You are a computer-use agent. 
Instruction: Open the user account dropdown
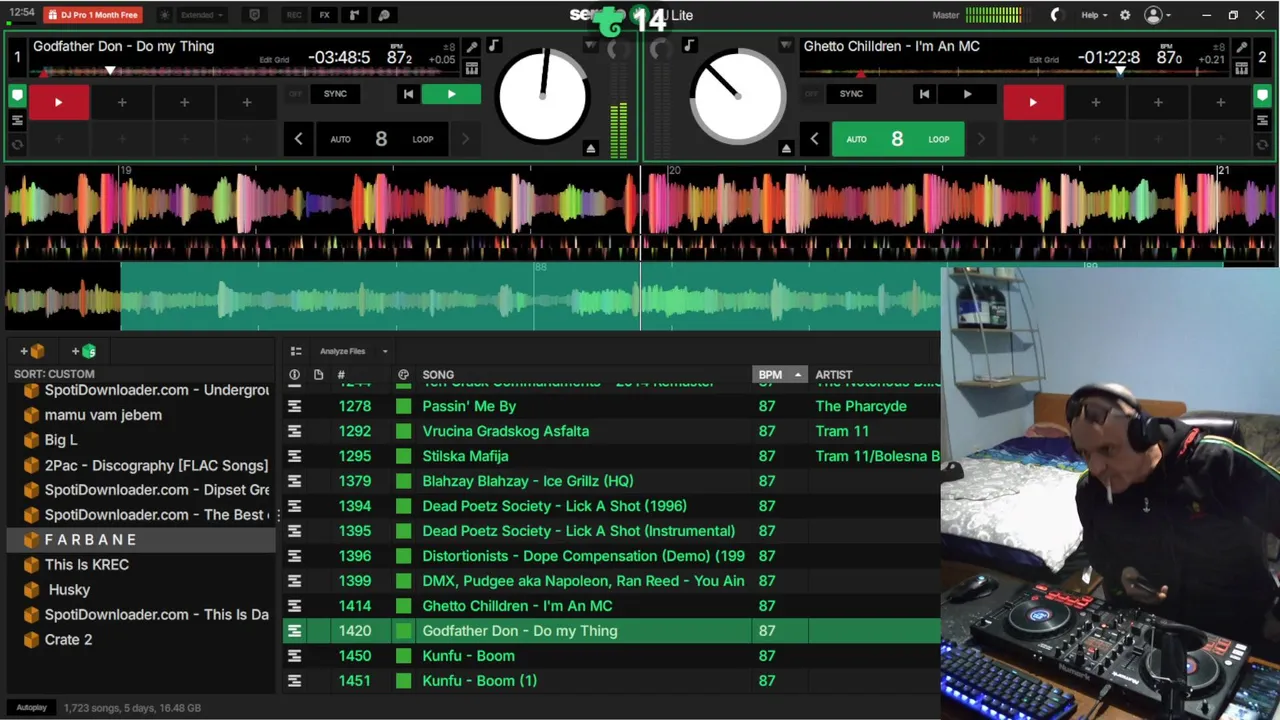coord(1158,15)
